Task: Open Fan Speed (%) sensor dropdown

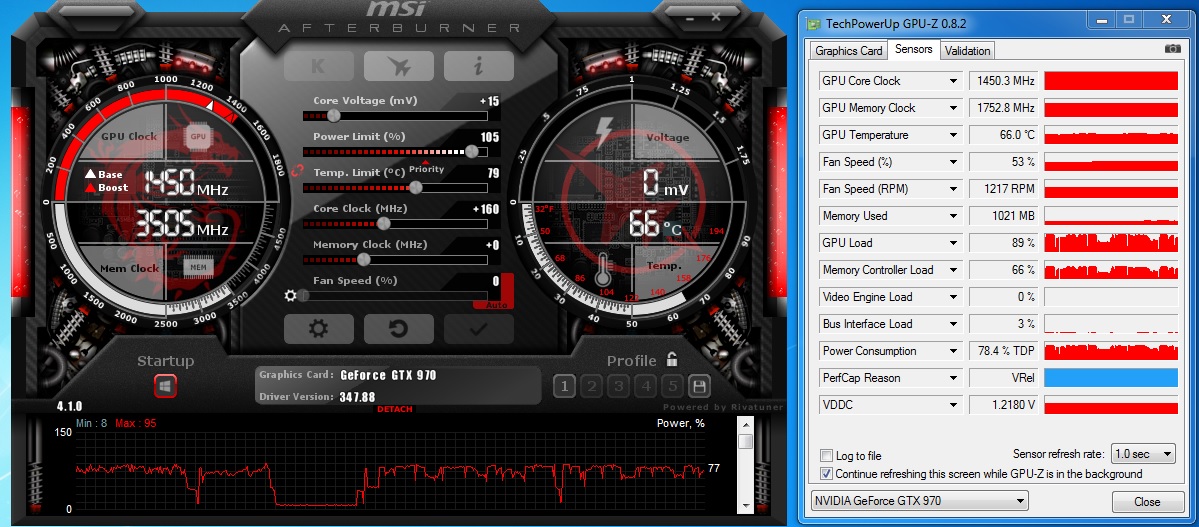Action: coord(954,162)
